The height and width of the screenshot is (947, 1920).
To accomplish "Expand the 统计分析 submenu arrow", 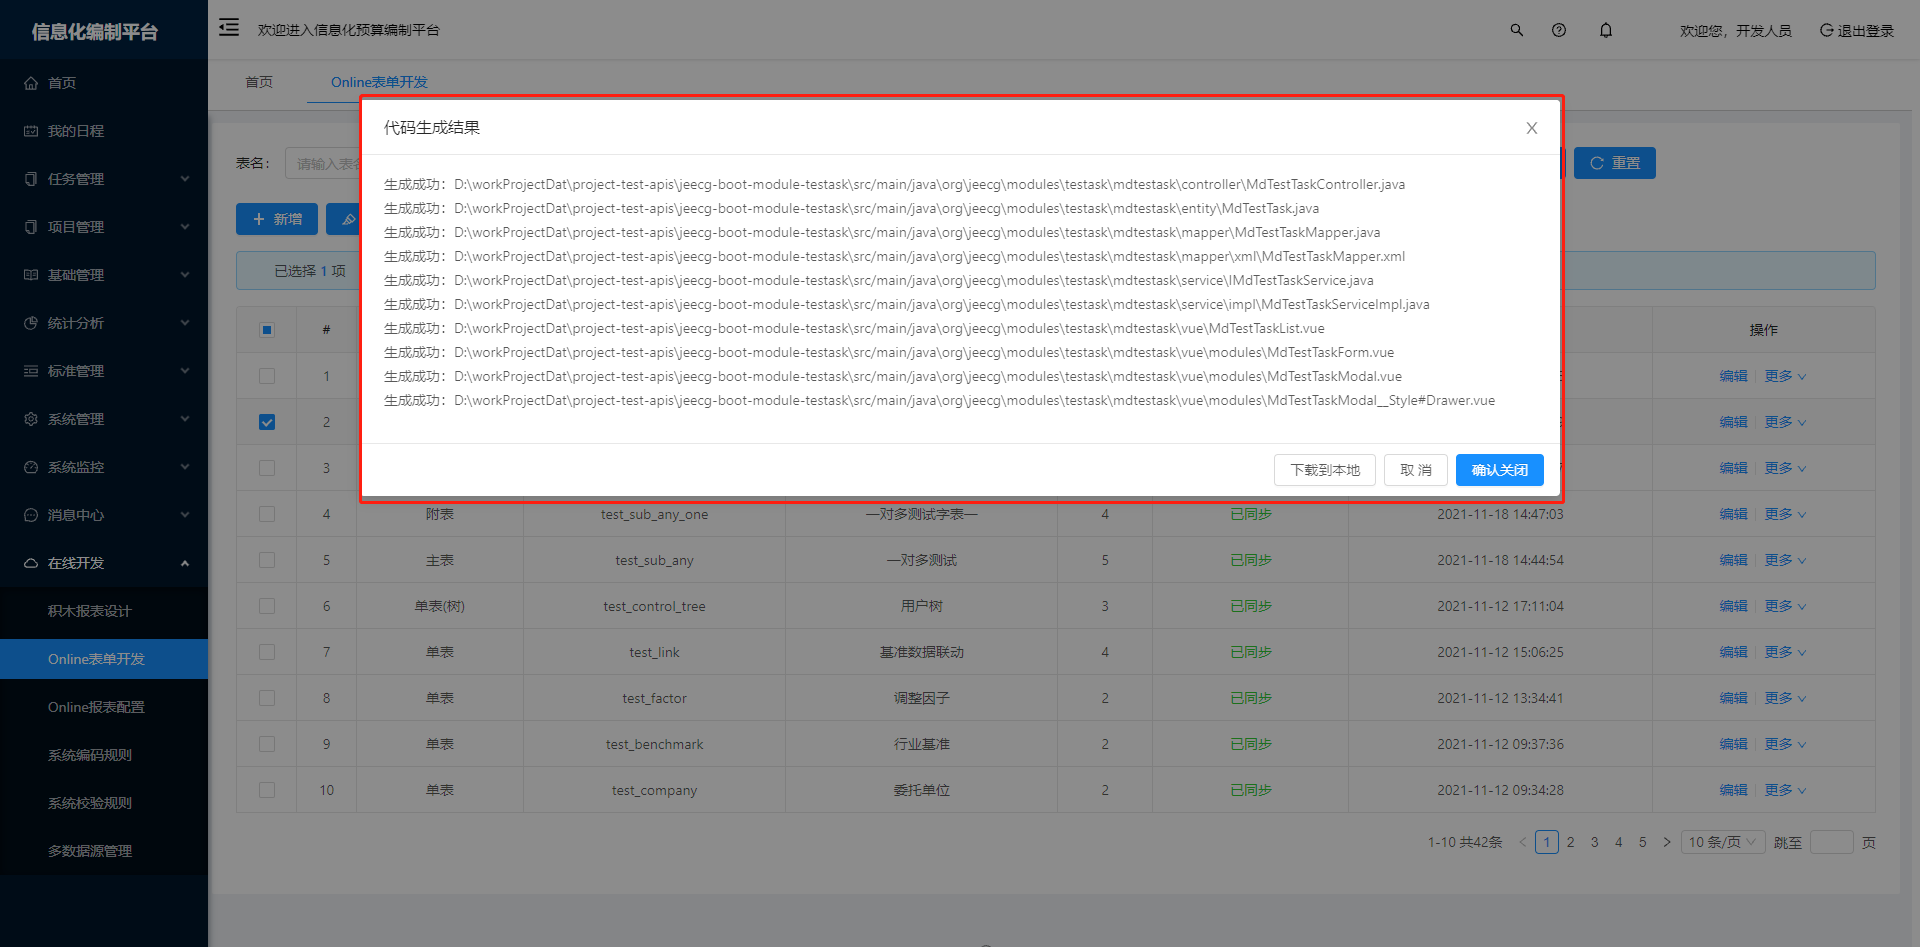I will tap(185, 323).
